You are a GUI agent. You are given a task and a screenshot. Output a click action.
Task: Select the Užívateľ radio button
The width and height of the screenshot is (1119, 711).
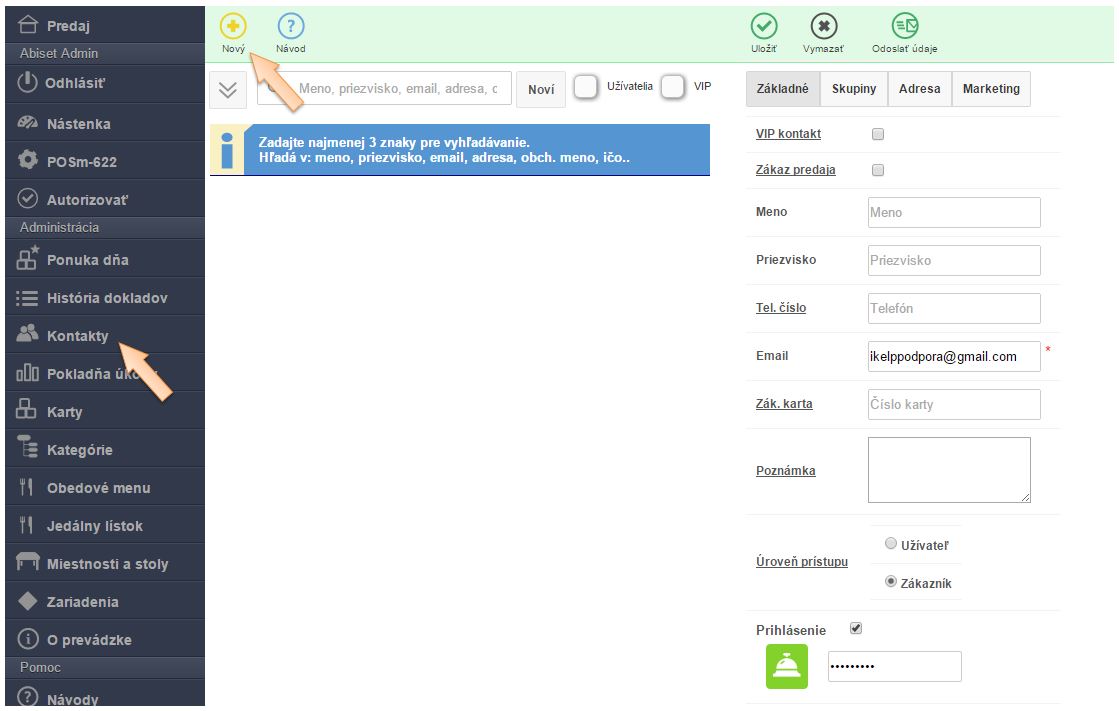pos(891,544)
